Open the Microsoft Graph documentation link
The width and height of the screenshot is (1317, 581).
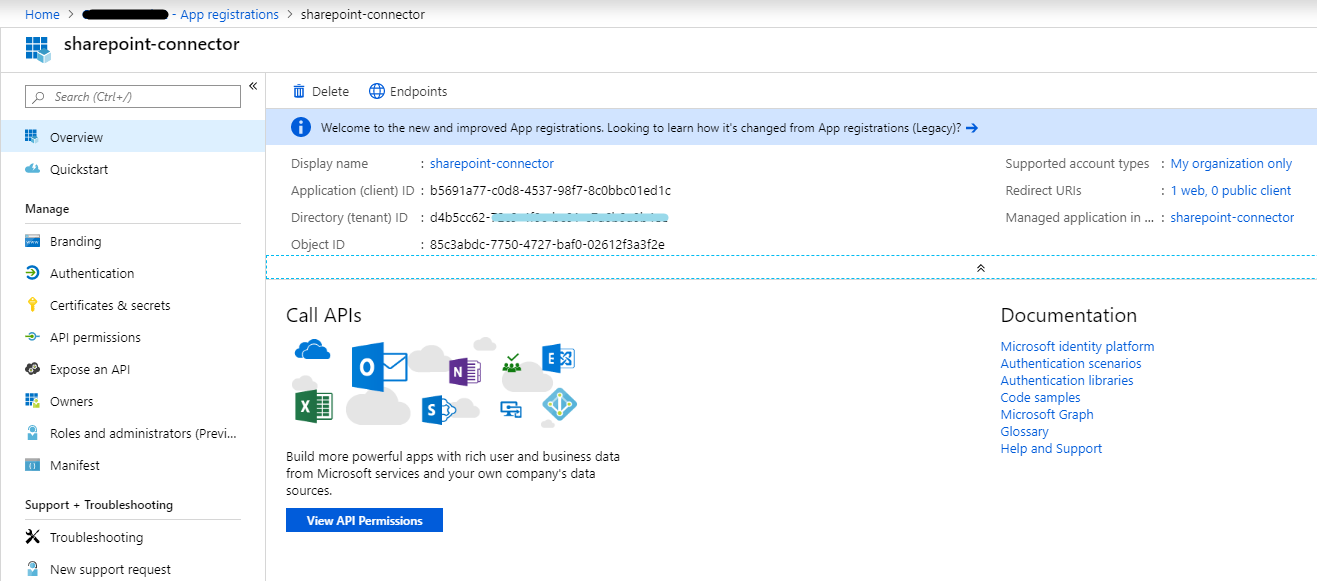tap(1046, 415)
